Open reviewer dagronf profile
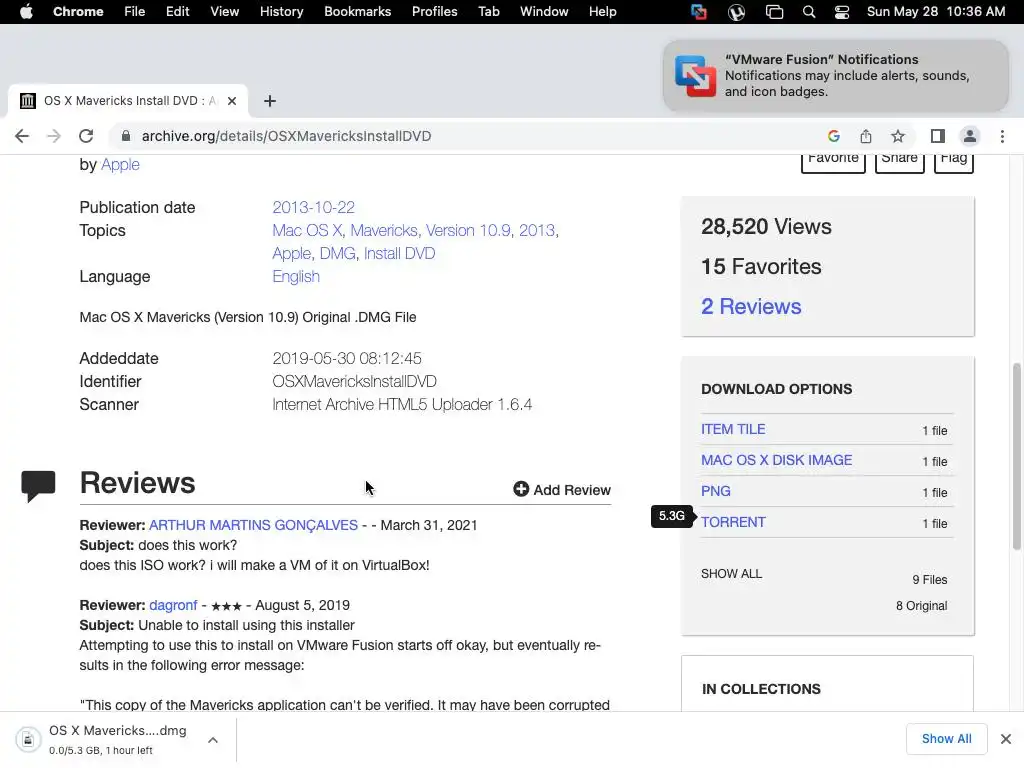The width and height of the screenshot is (1024, 768). pos(173,605)
